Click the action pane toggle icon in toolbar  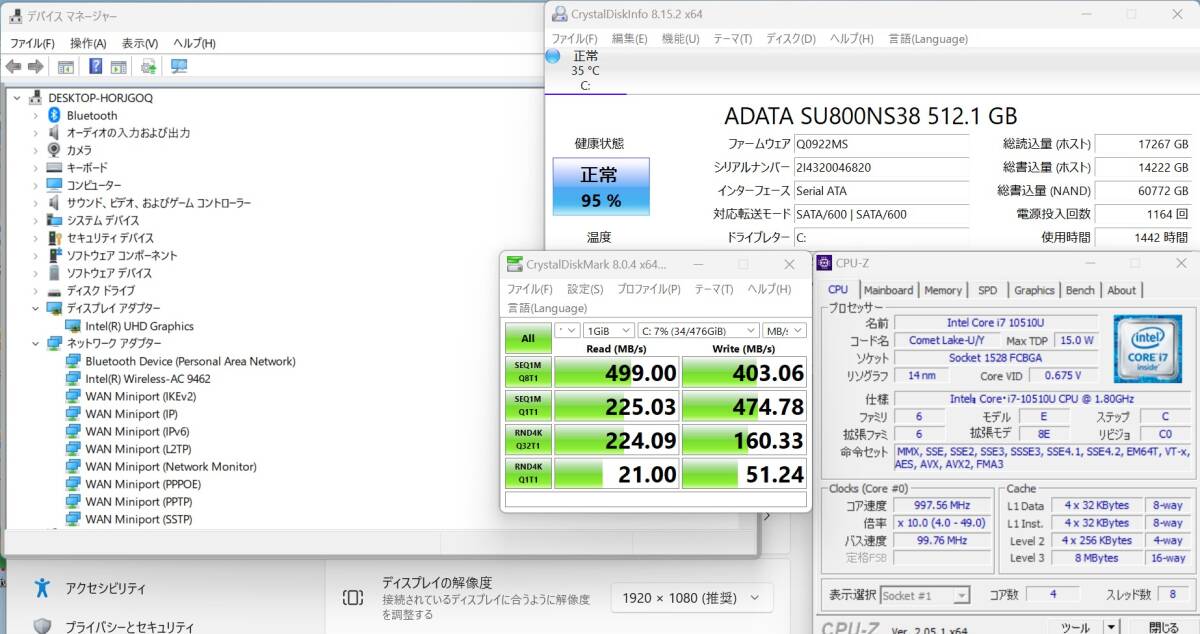tap(118, 67)
